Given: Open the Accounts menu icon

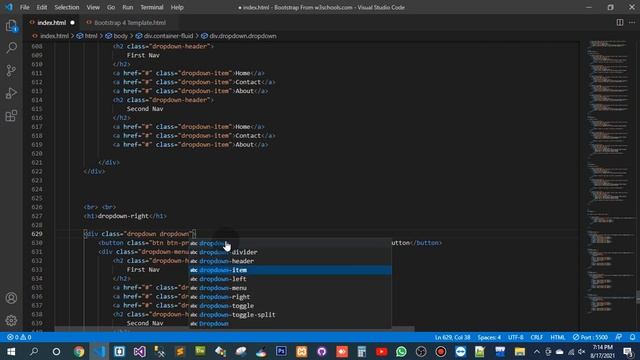Looking at the screenshot, I should tap(11, 298).
